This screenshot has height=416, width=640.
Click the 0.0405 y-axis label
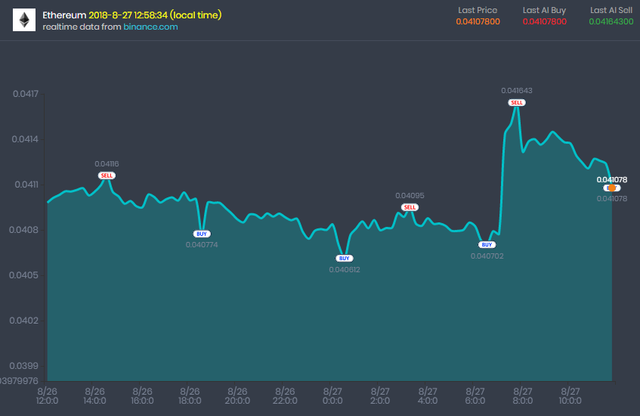coord(24,275)
